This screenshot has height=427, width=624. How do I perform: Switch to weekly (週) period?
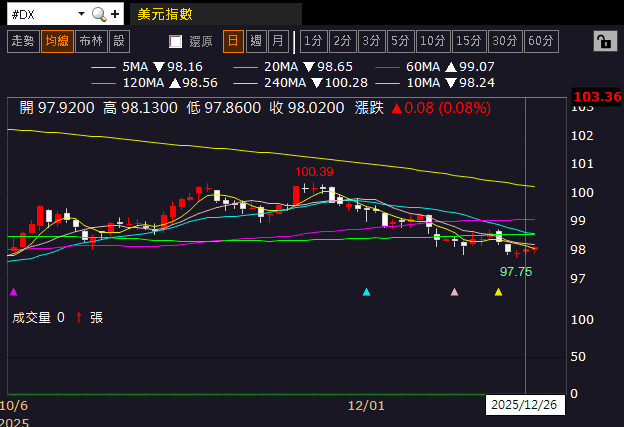coord(255,41)
